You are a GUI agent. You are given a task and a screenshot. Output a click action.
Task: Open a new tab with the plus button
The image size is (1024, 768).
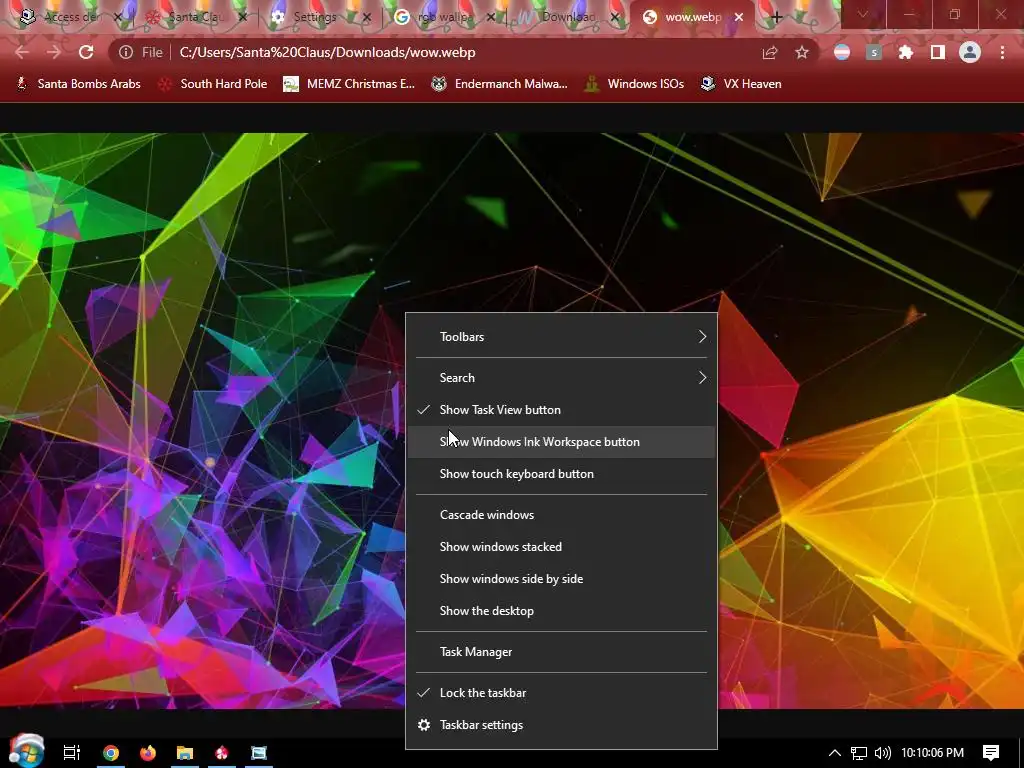click(x=776, y=17)
